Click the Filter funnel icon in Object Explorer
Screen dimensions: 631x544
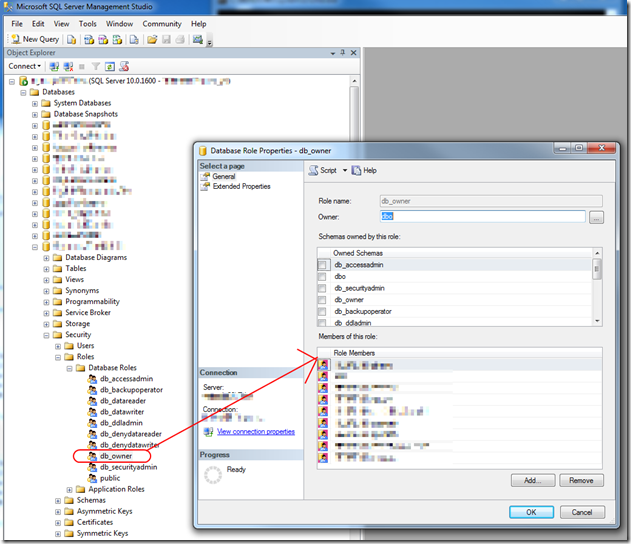tap(95, 66)
